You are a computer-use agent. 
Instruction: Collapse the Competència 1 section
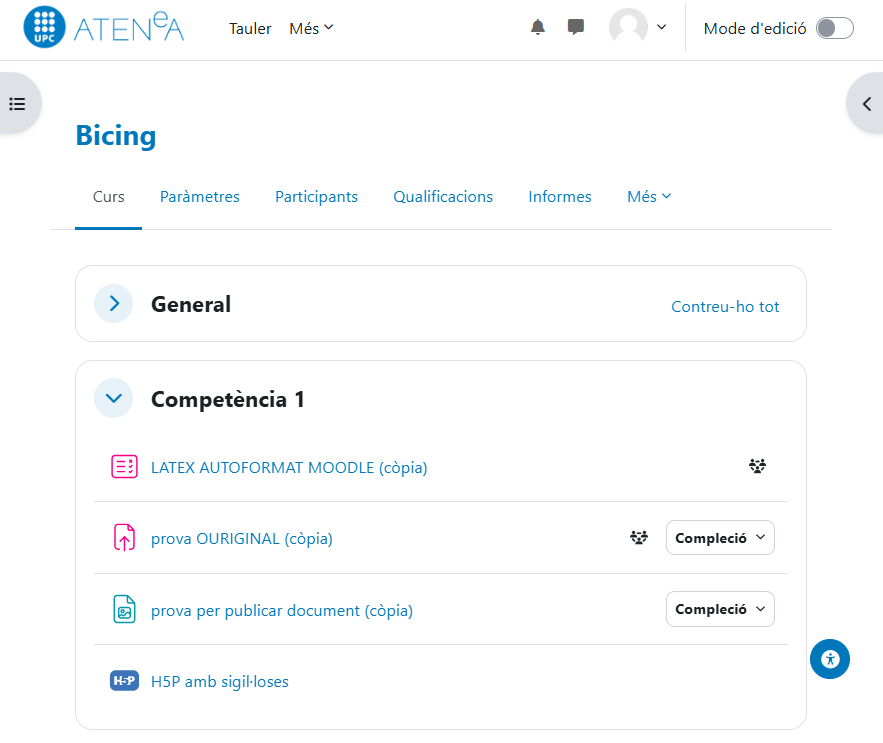[114, 398]
